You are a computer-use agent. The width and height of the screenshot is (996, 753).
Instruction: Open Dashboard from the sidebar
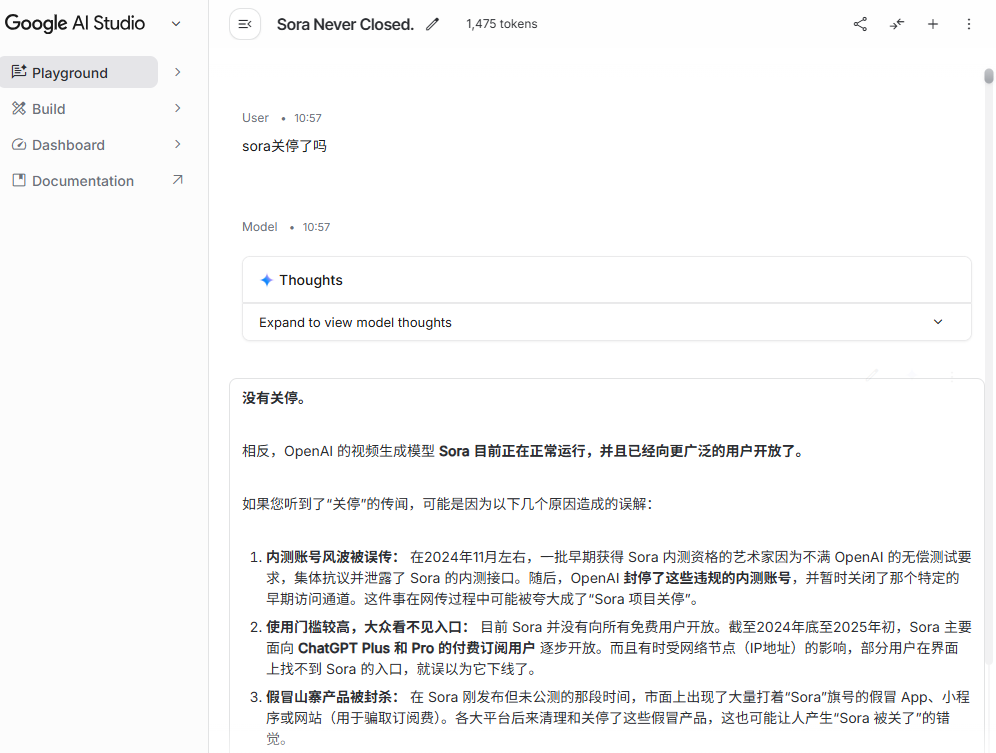coord(68,145)
